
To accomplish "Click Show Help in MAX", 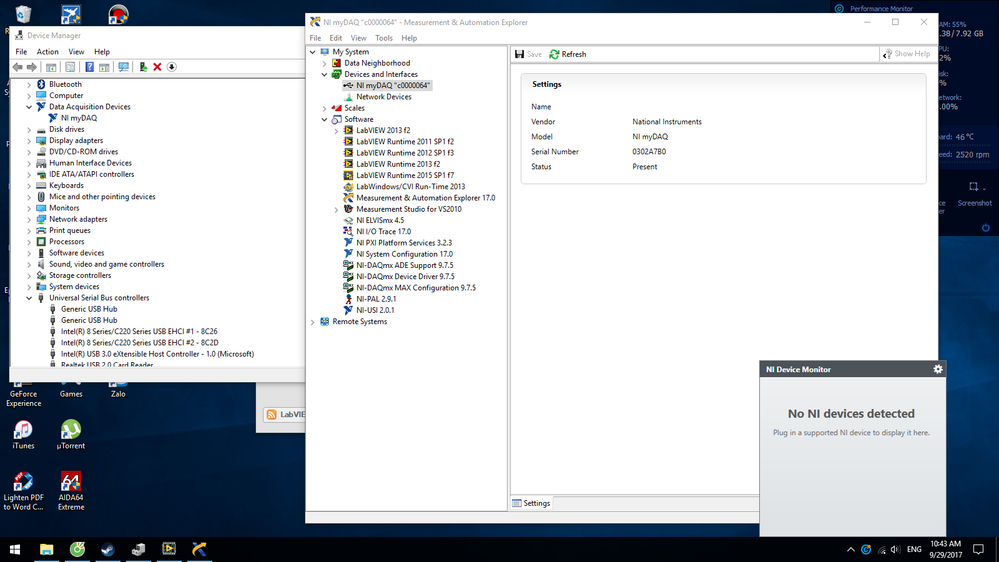I will point(906,54).
